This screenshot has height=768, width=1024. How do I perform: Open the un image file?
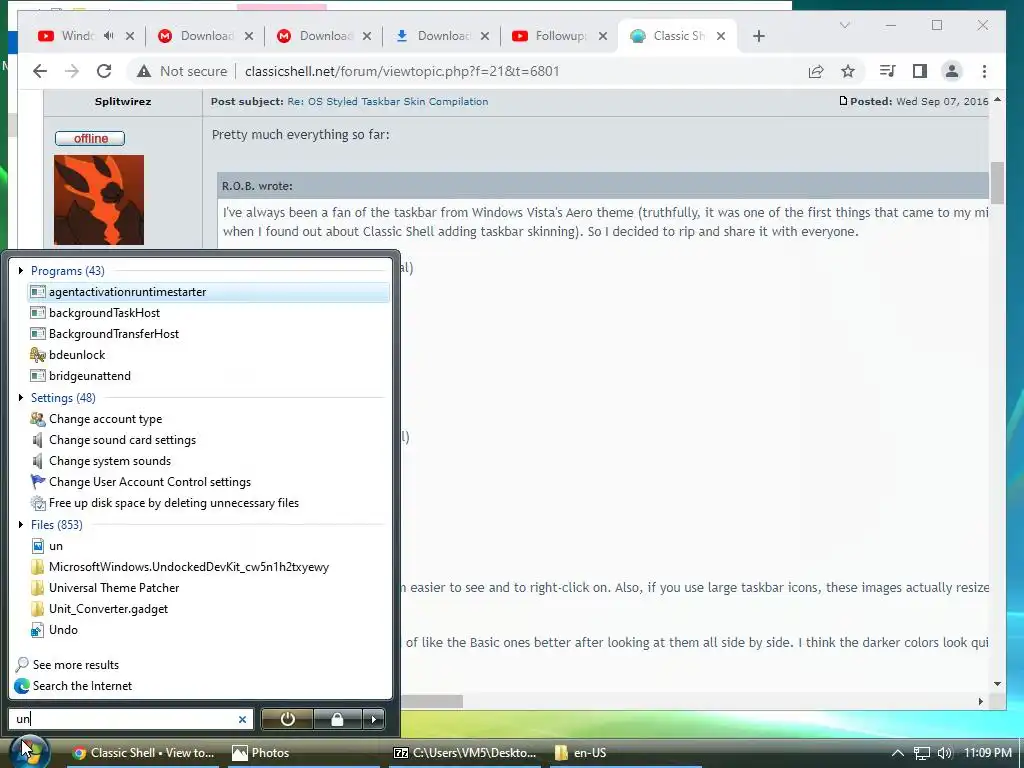click(208, 546)
